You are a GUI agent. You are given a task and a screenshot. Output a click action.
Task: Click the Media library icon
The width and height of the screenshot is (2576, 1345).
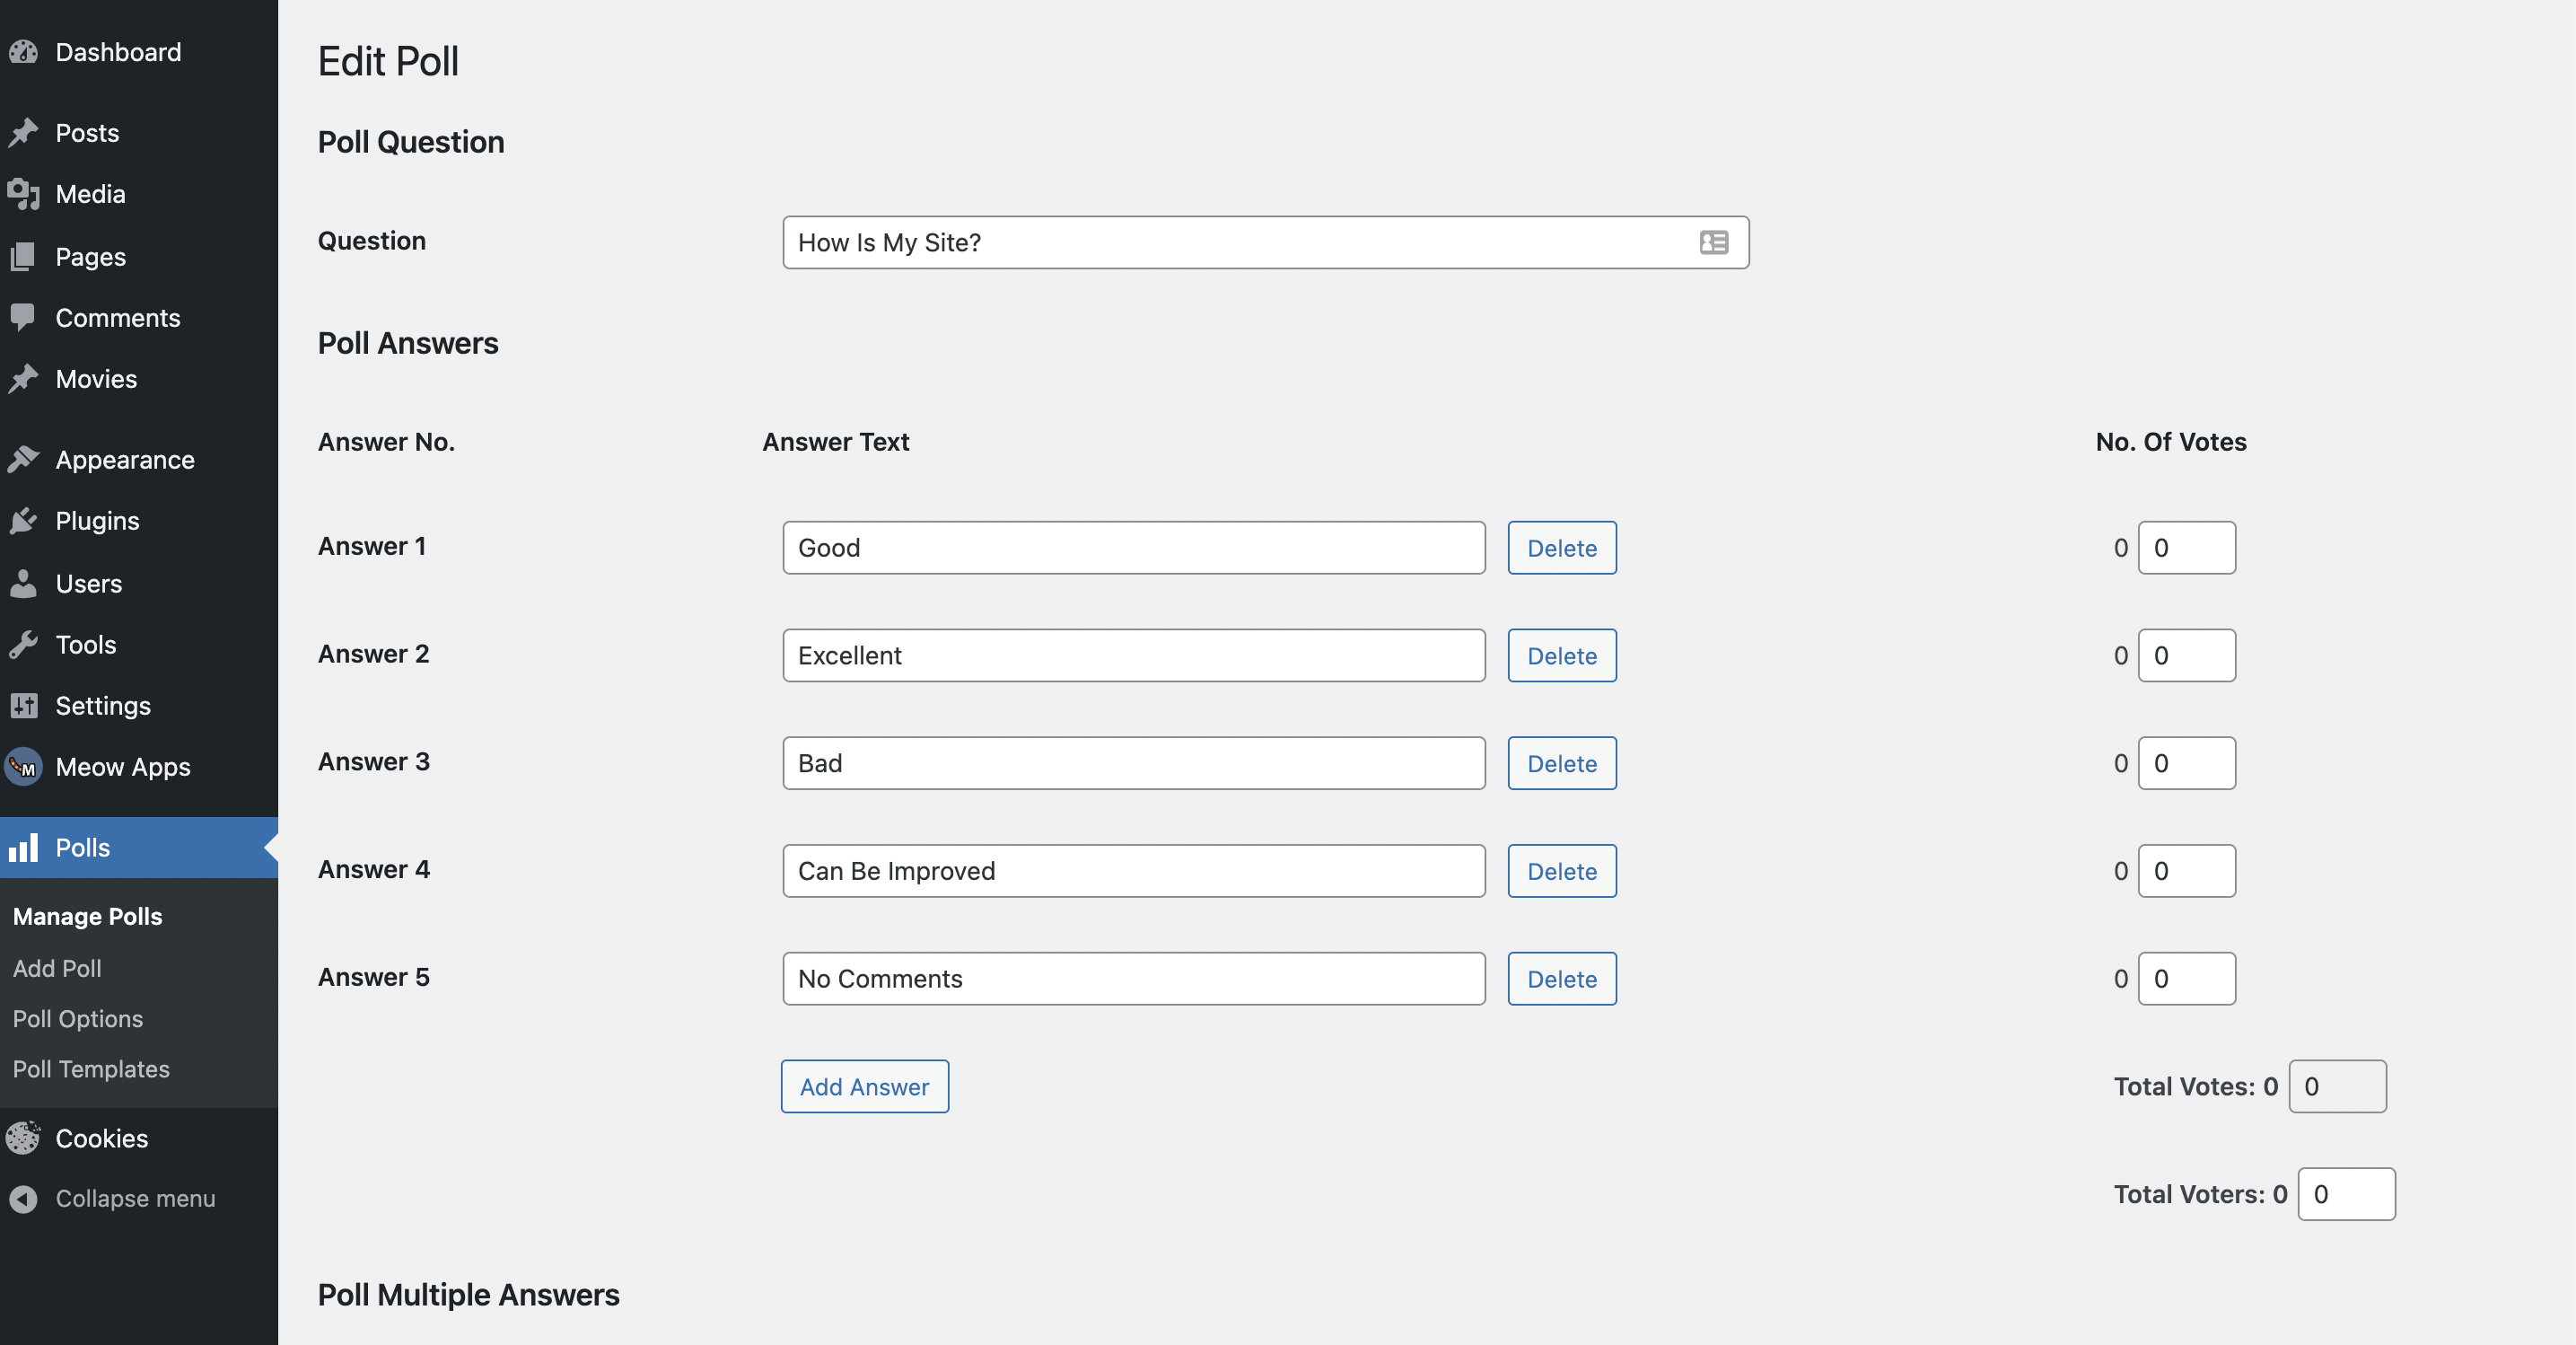[23, 194]
